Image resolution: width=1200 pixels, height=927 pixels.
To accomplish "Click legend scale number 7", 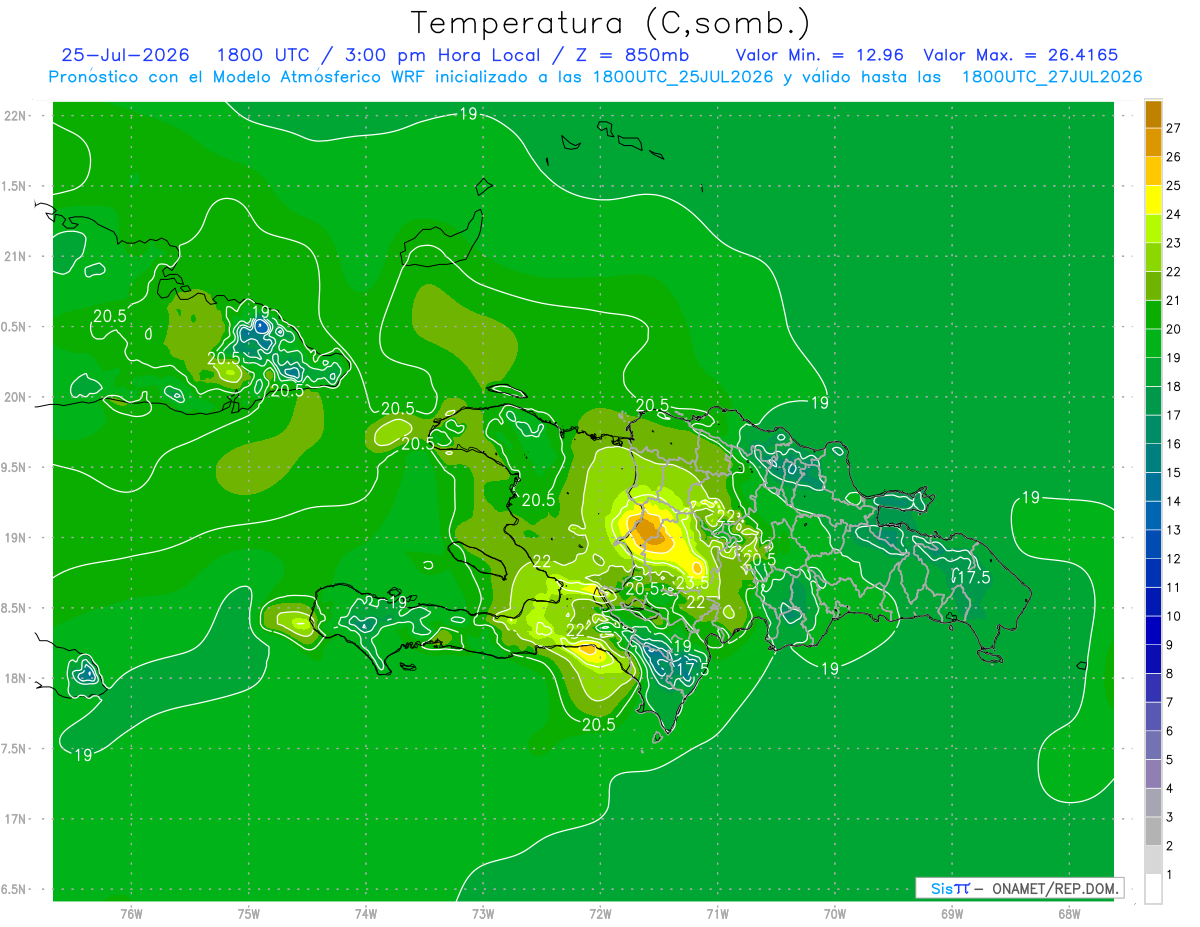I will coord(1170,702).
